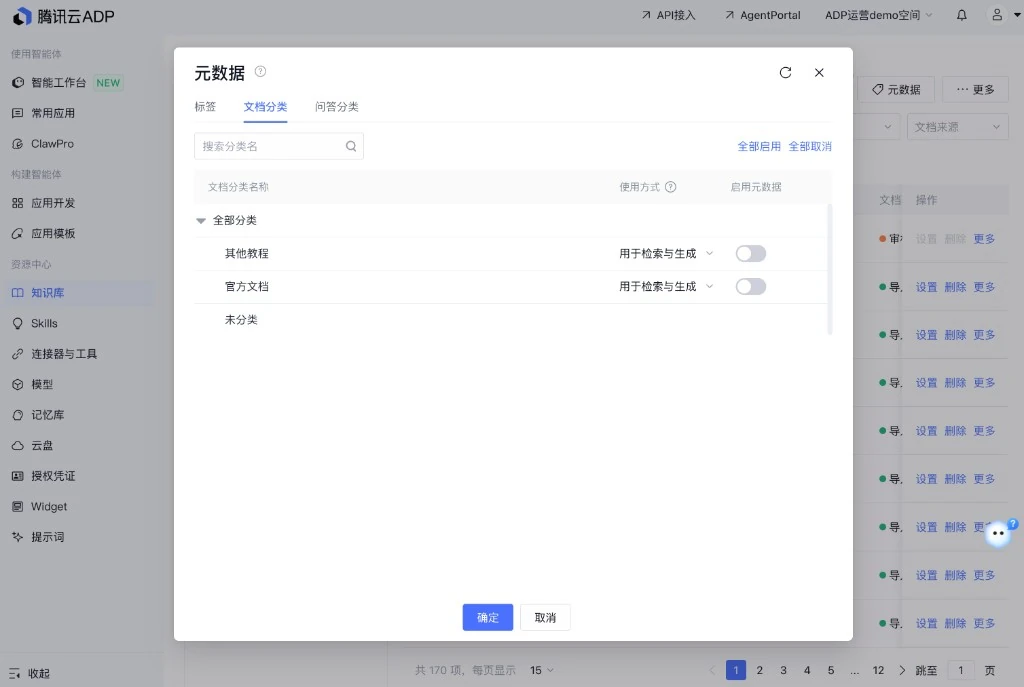Select 知识库 in the sidebar
This screenshot has height=687, width=1024.
77,293
